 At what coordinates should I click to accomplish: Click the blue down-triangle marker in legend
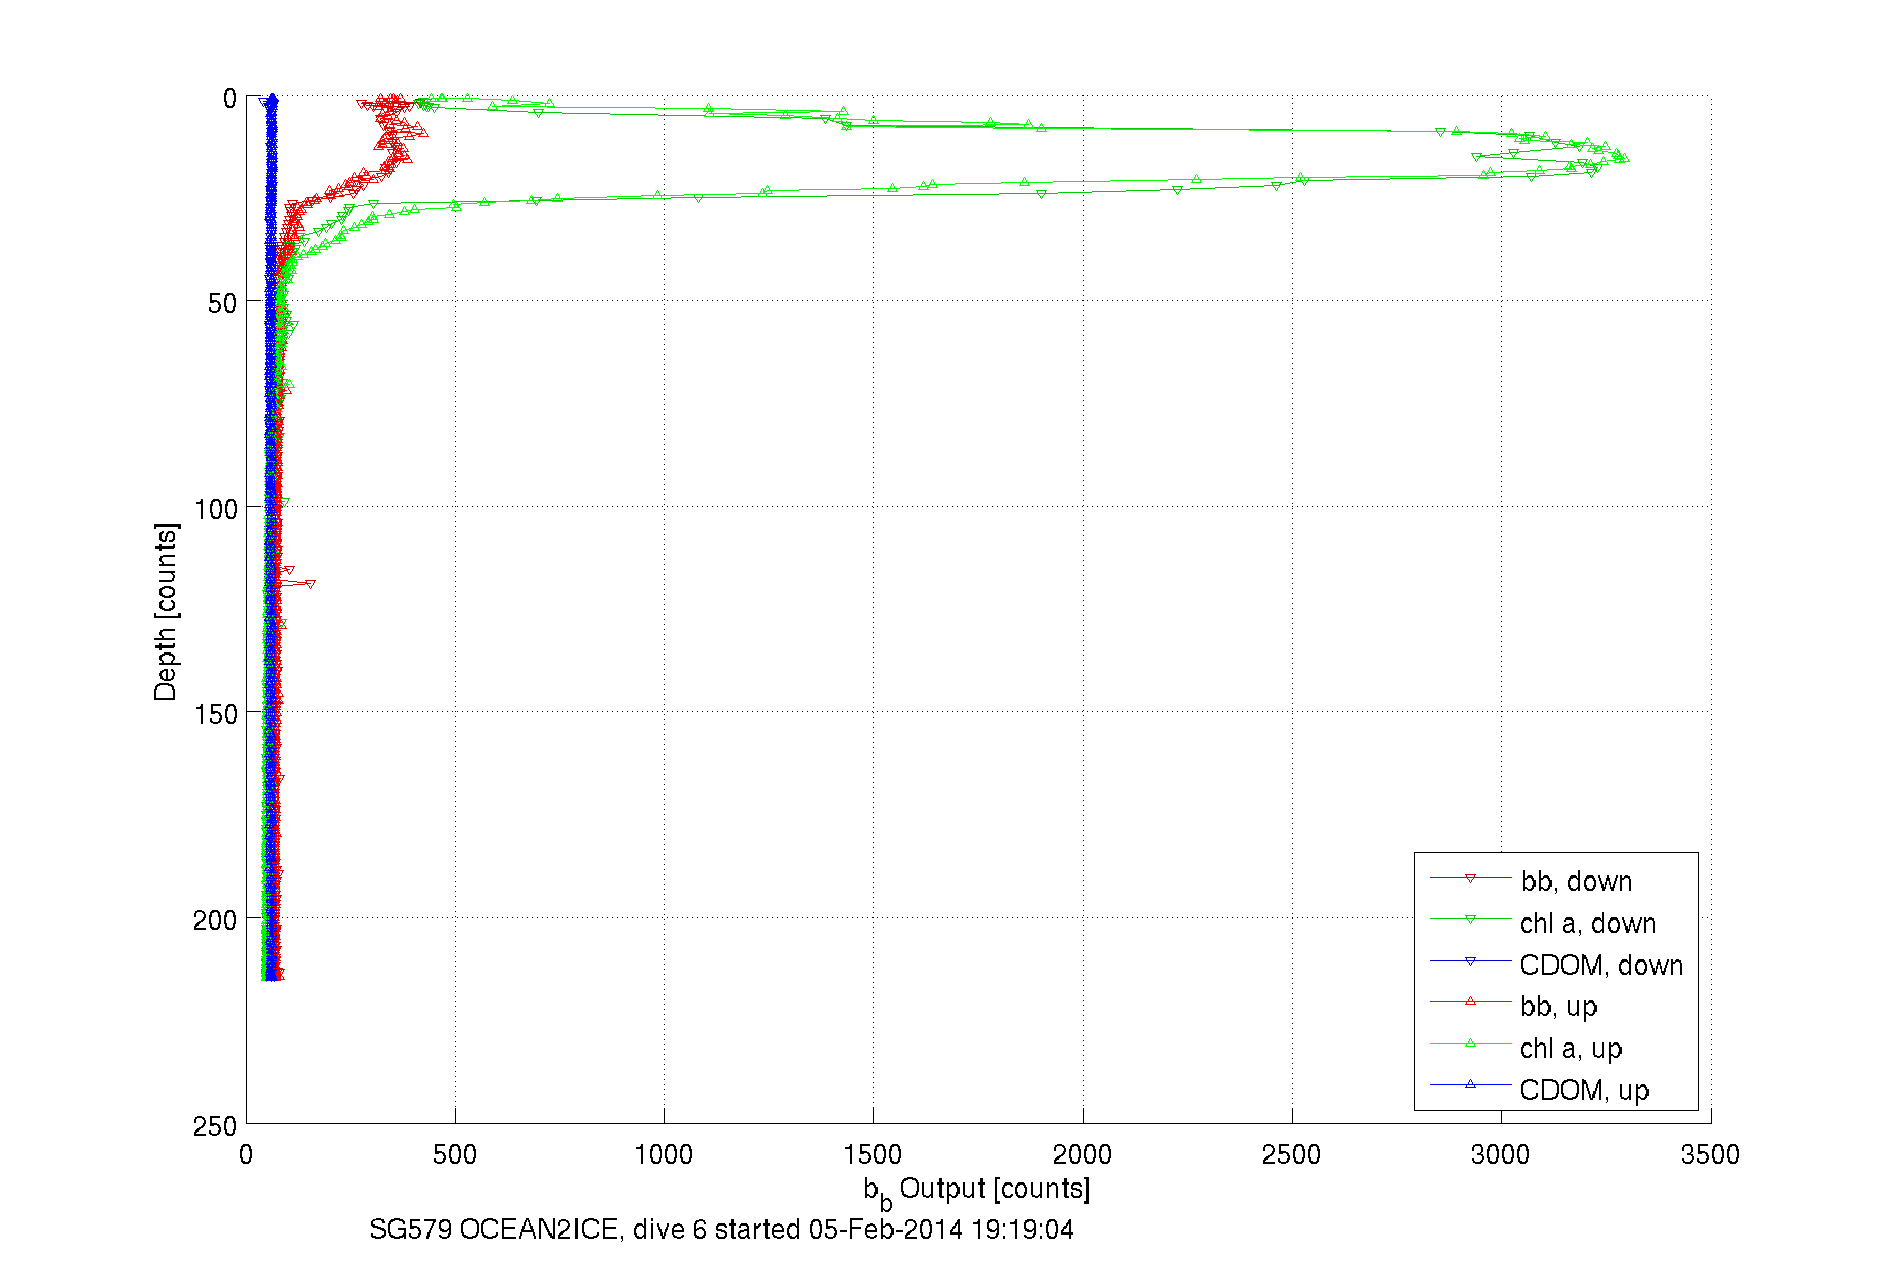tap(1470, 961)
